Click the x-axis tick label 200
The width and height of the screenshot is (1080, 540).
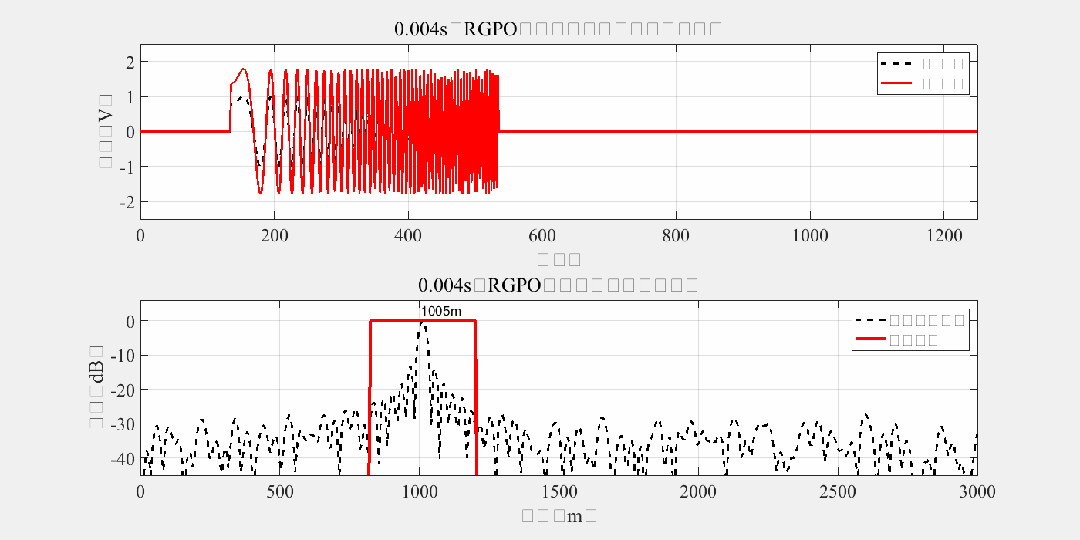(x=274, y=235)
